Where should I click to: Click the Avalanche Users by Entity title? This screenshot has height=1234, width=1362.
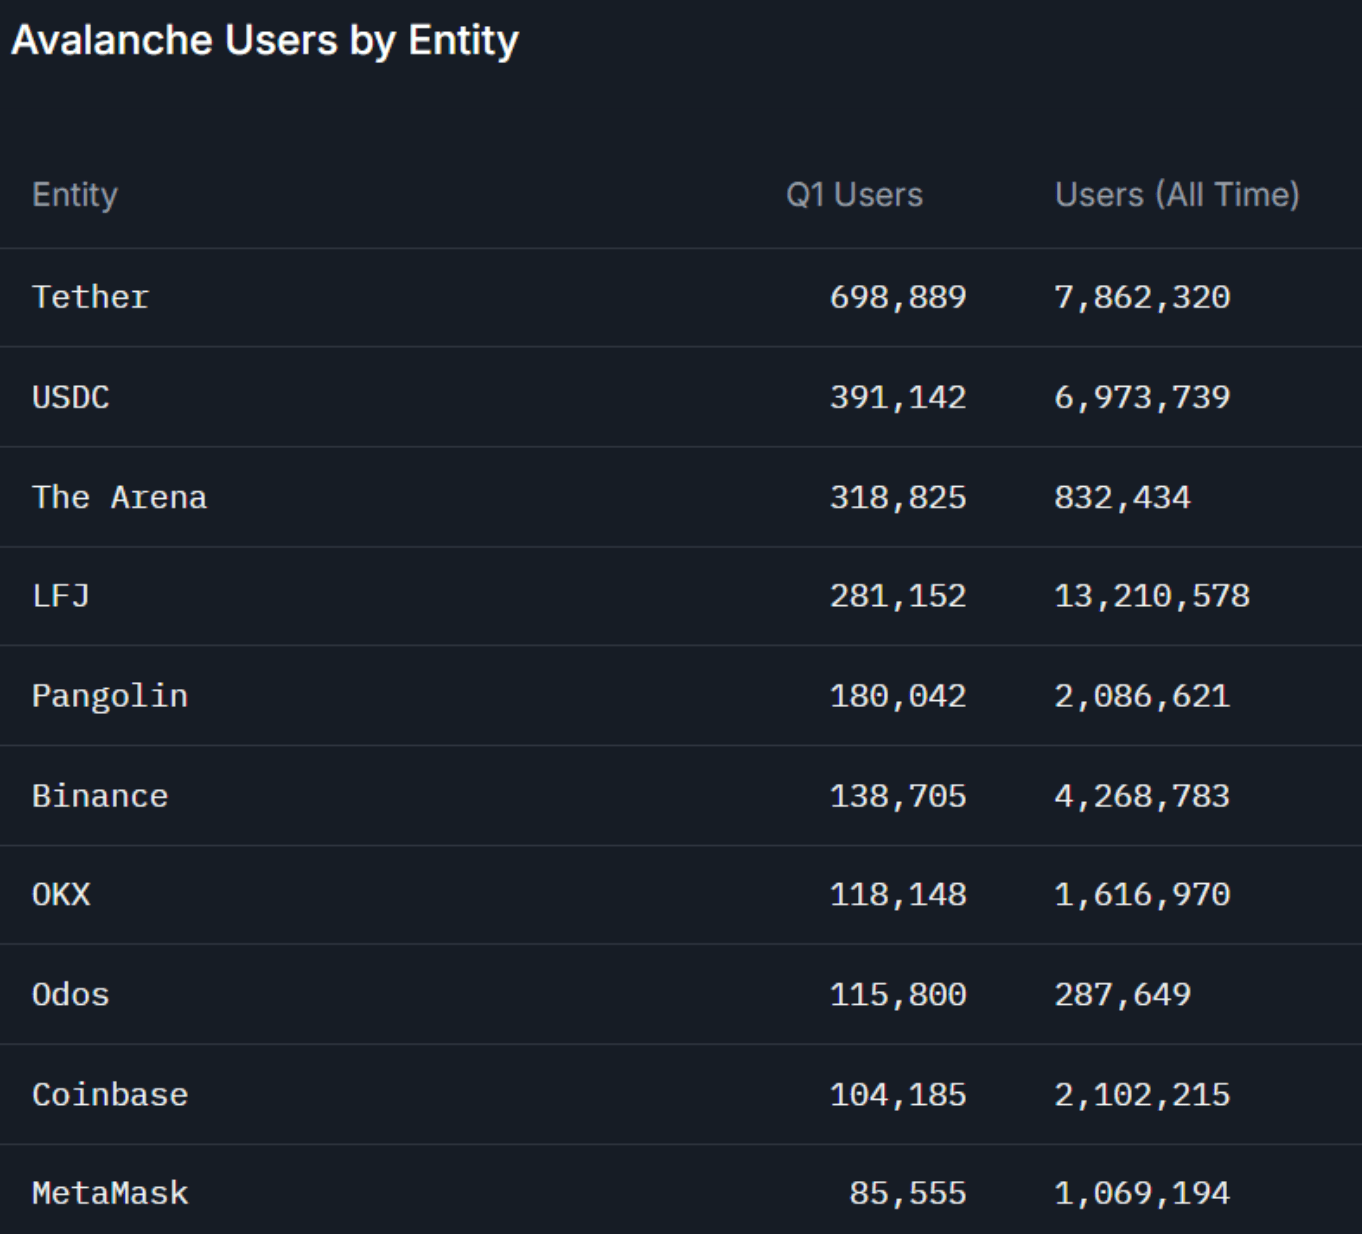click(265, 41)
